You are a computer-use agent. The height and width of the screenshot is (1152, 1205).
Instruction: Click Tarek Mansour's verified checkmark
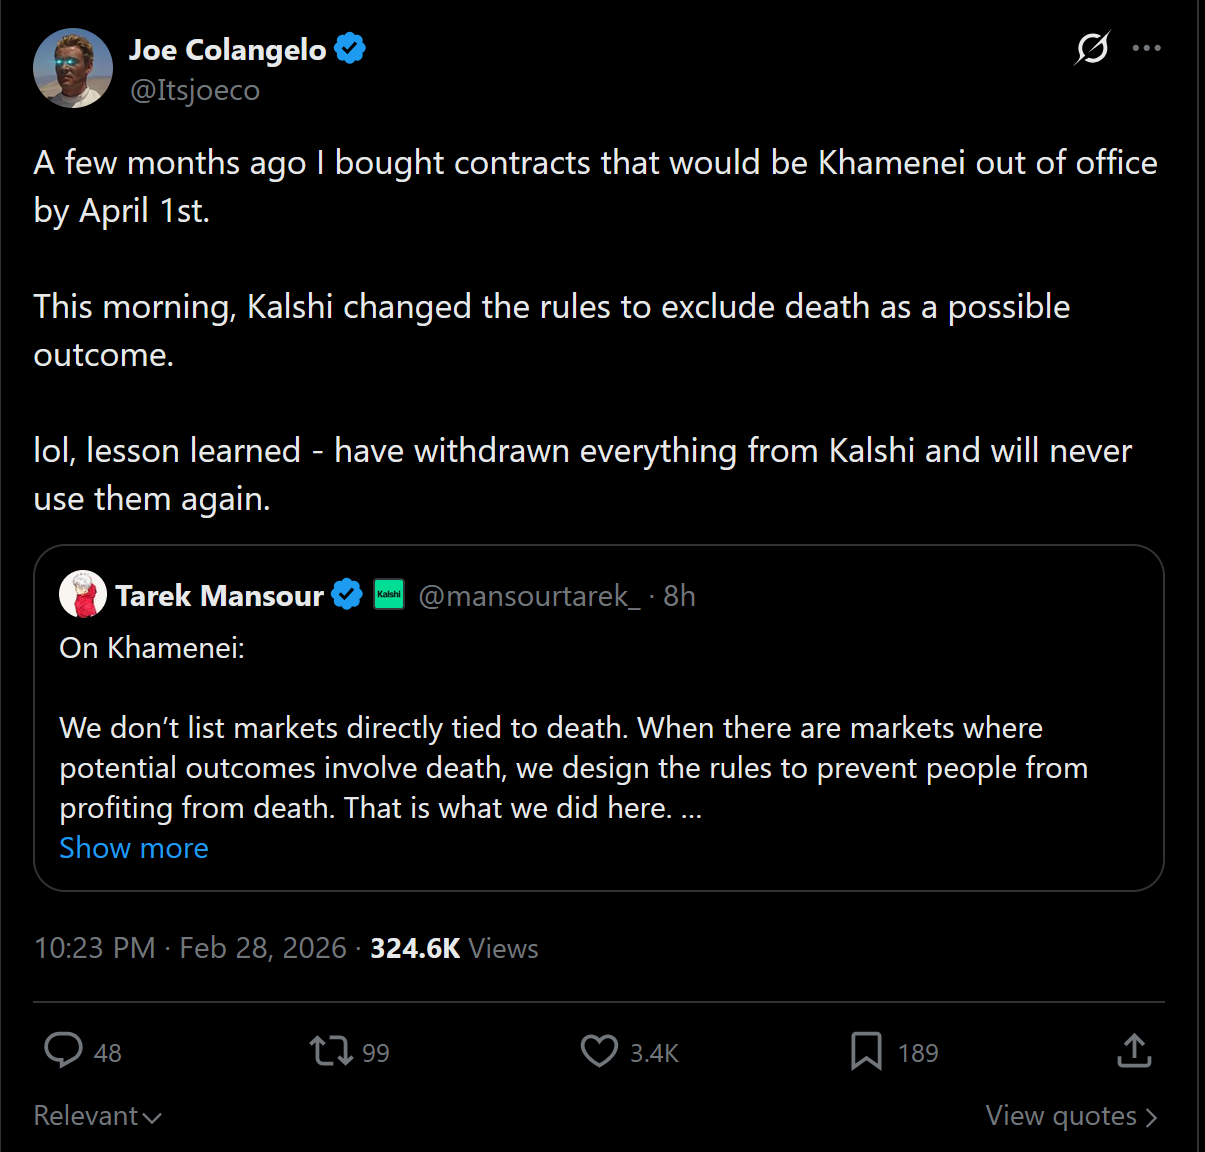point(347,595)
